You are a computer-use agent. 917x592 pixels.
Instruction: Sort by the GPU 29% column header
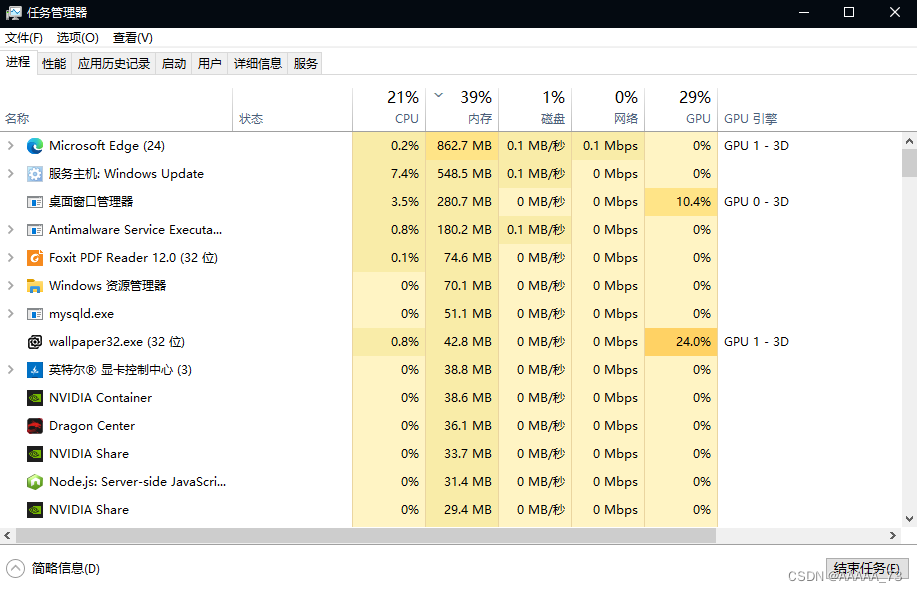pos(681,109)
